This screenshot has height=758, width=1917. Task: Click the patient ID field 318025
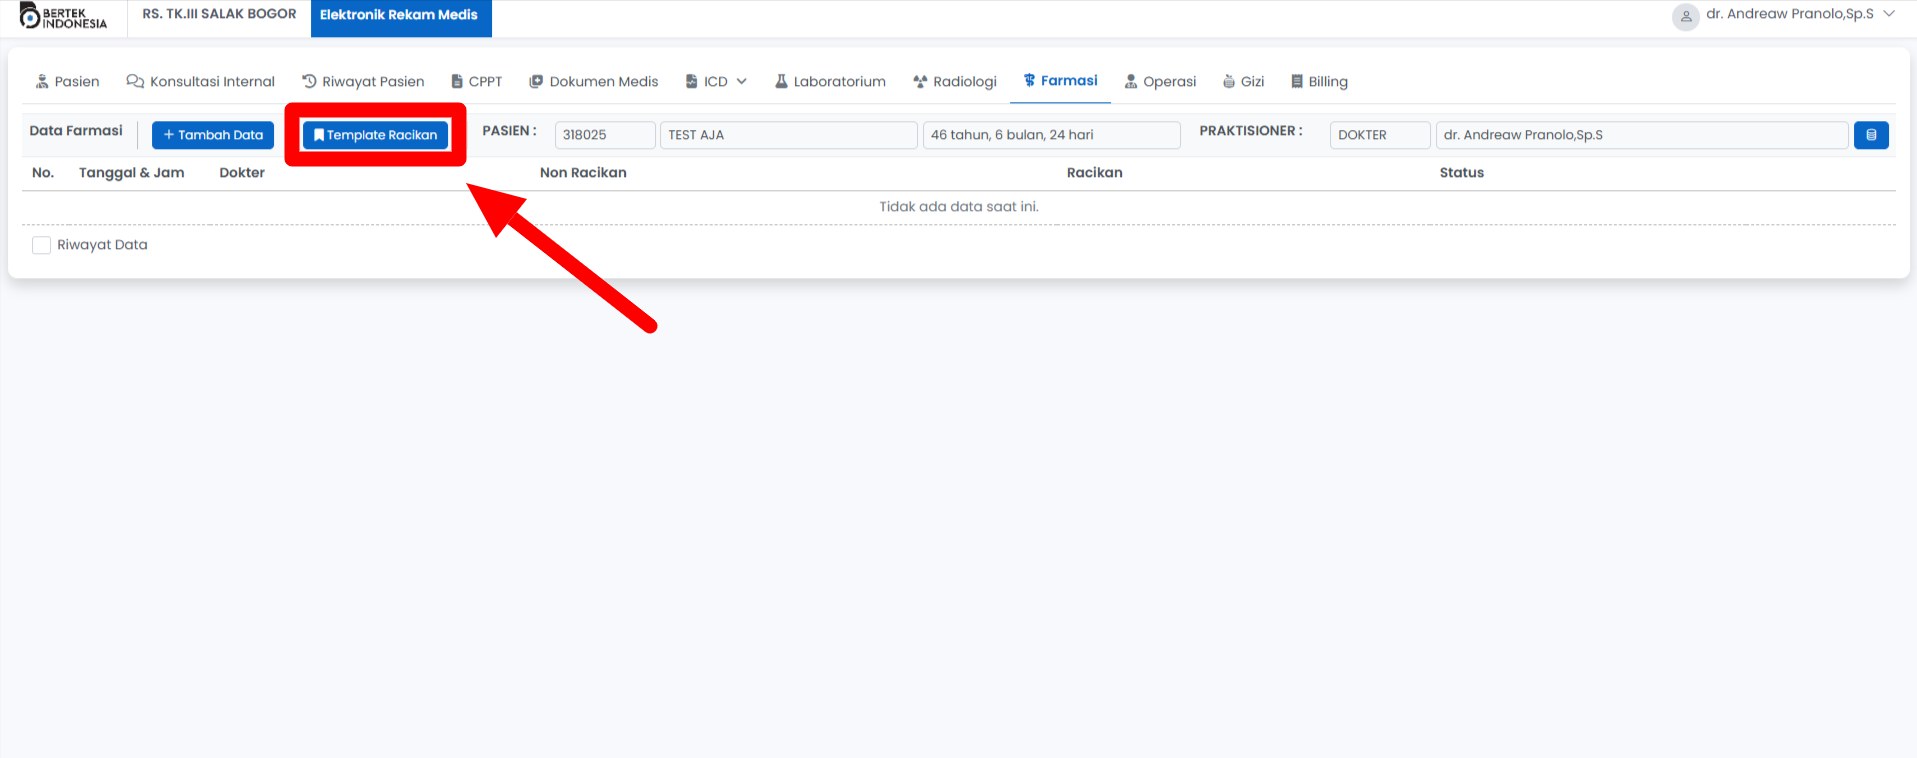click(604, 135)
